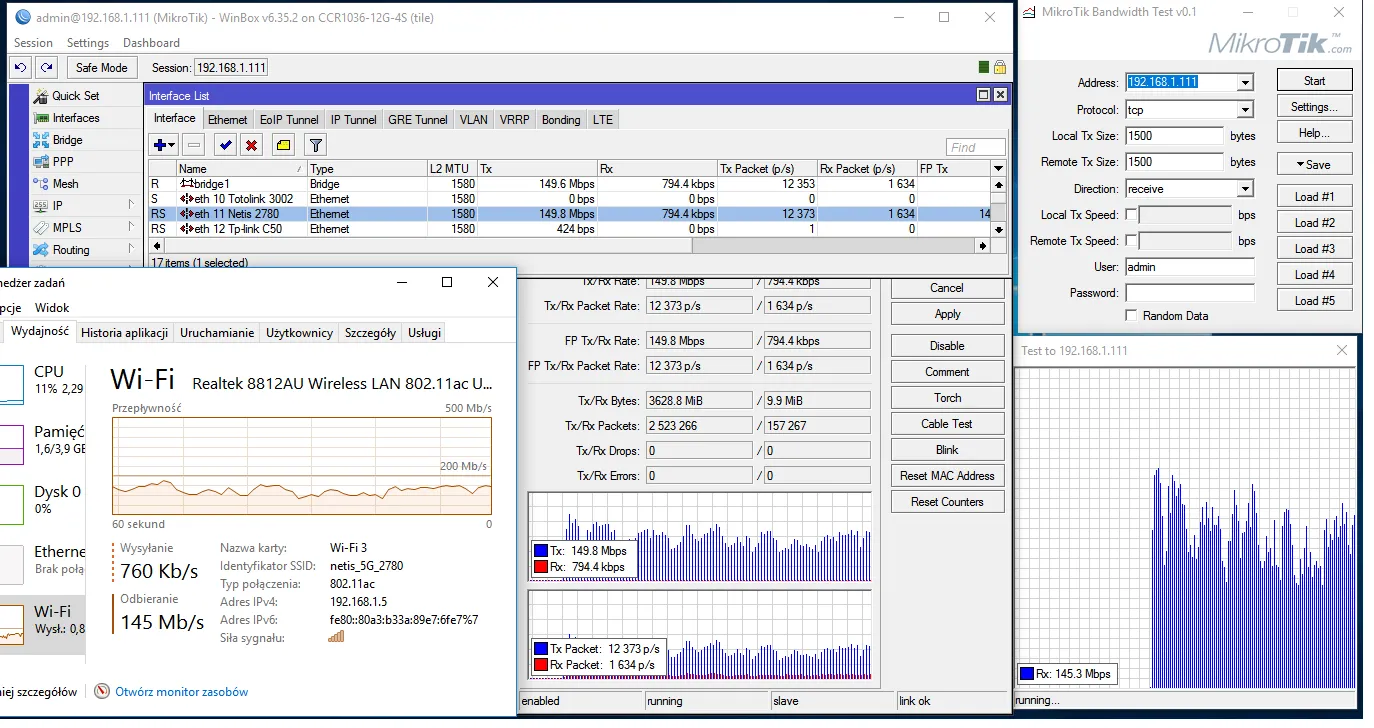Select the eth 12 Tp-link C50 row
Screen dimensions: 1374x728
point(569,229)
